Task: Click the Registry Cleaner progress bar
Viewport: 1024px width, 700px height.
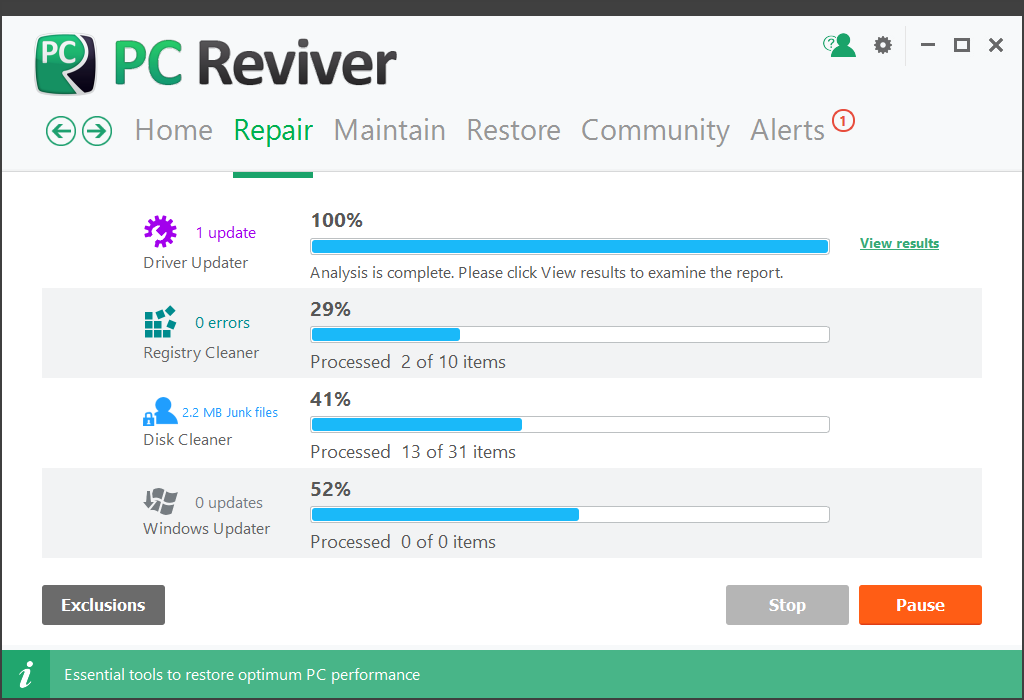Action: pos(570,334)
